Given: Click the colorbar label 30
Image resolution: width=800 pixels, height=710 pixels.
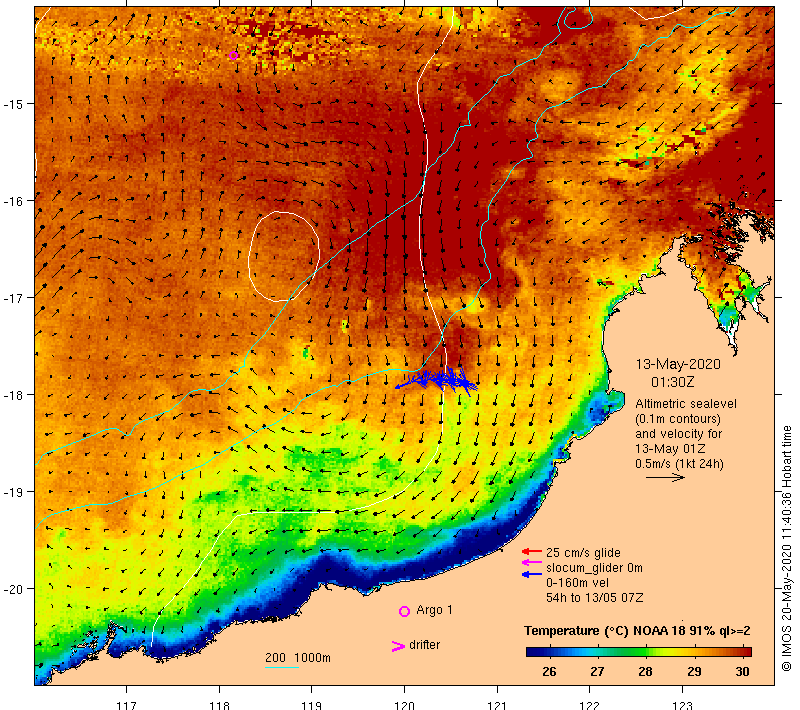Looking at the screenshot, I should 743,672.
